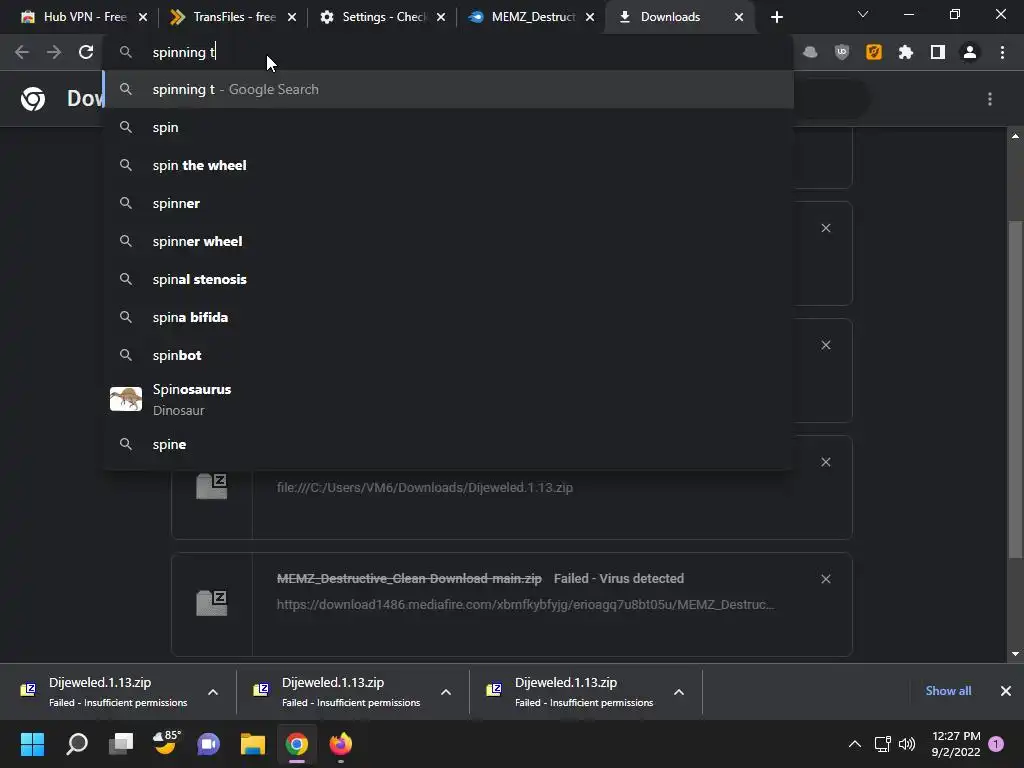Choose 'spin the wheel' suggestion
Image resolution: width=1024 pixels, height=768 pixels.
coord(448,165)
